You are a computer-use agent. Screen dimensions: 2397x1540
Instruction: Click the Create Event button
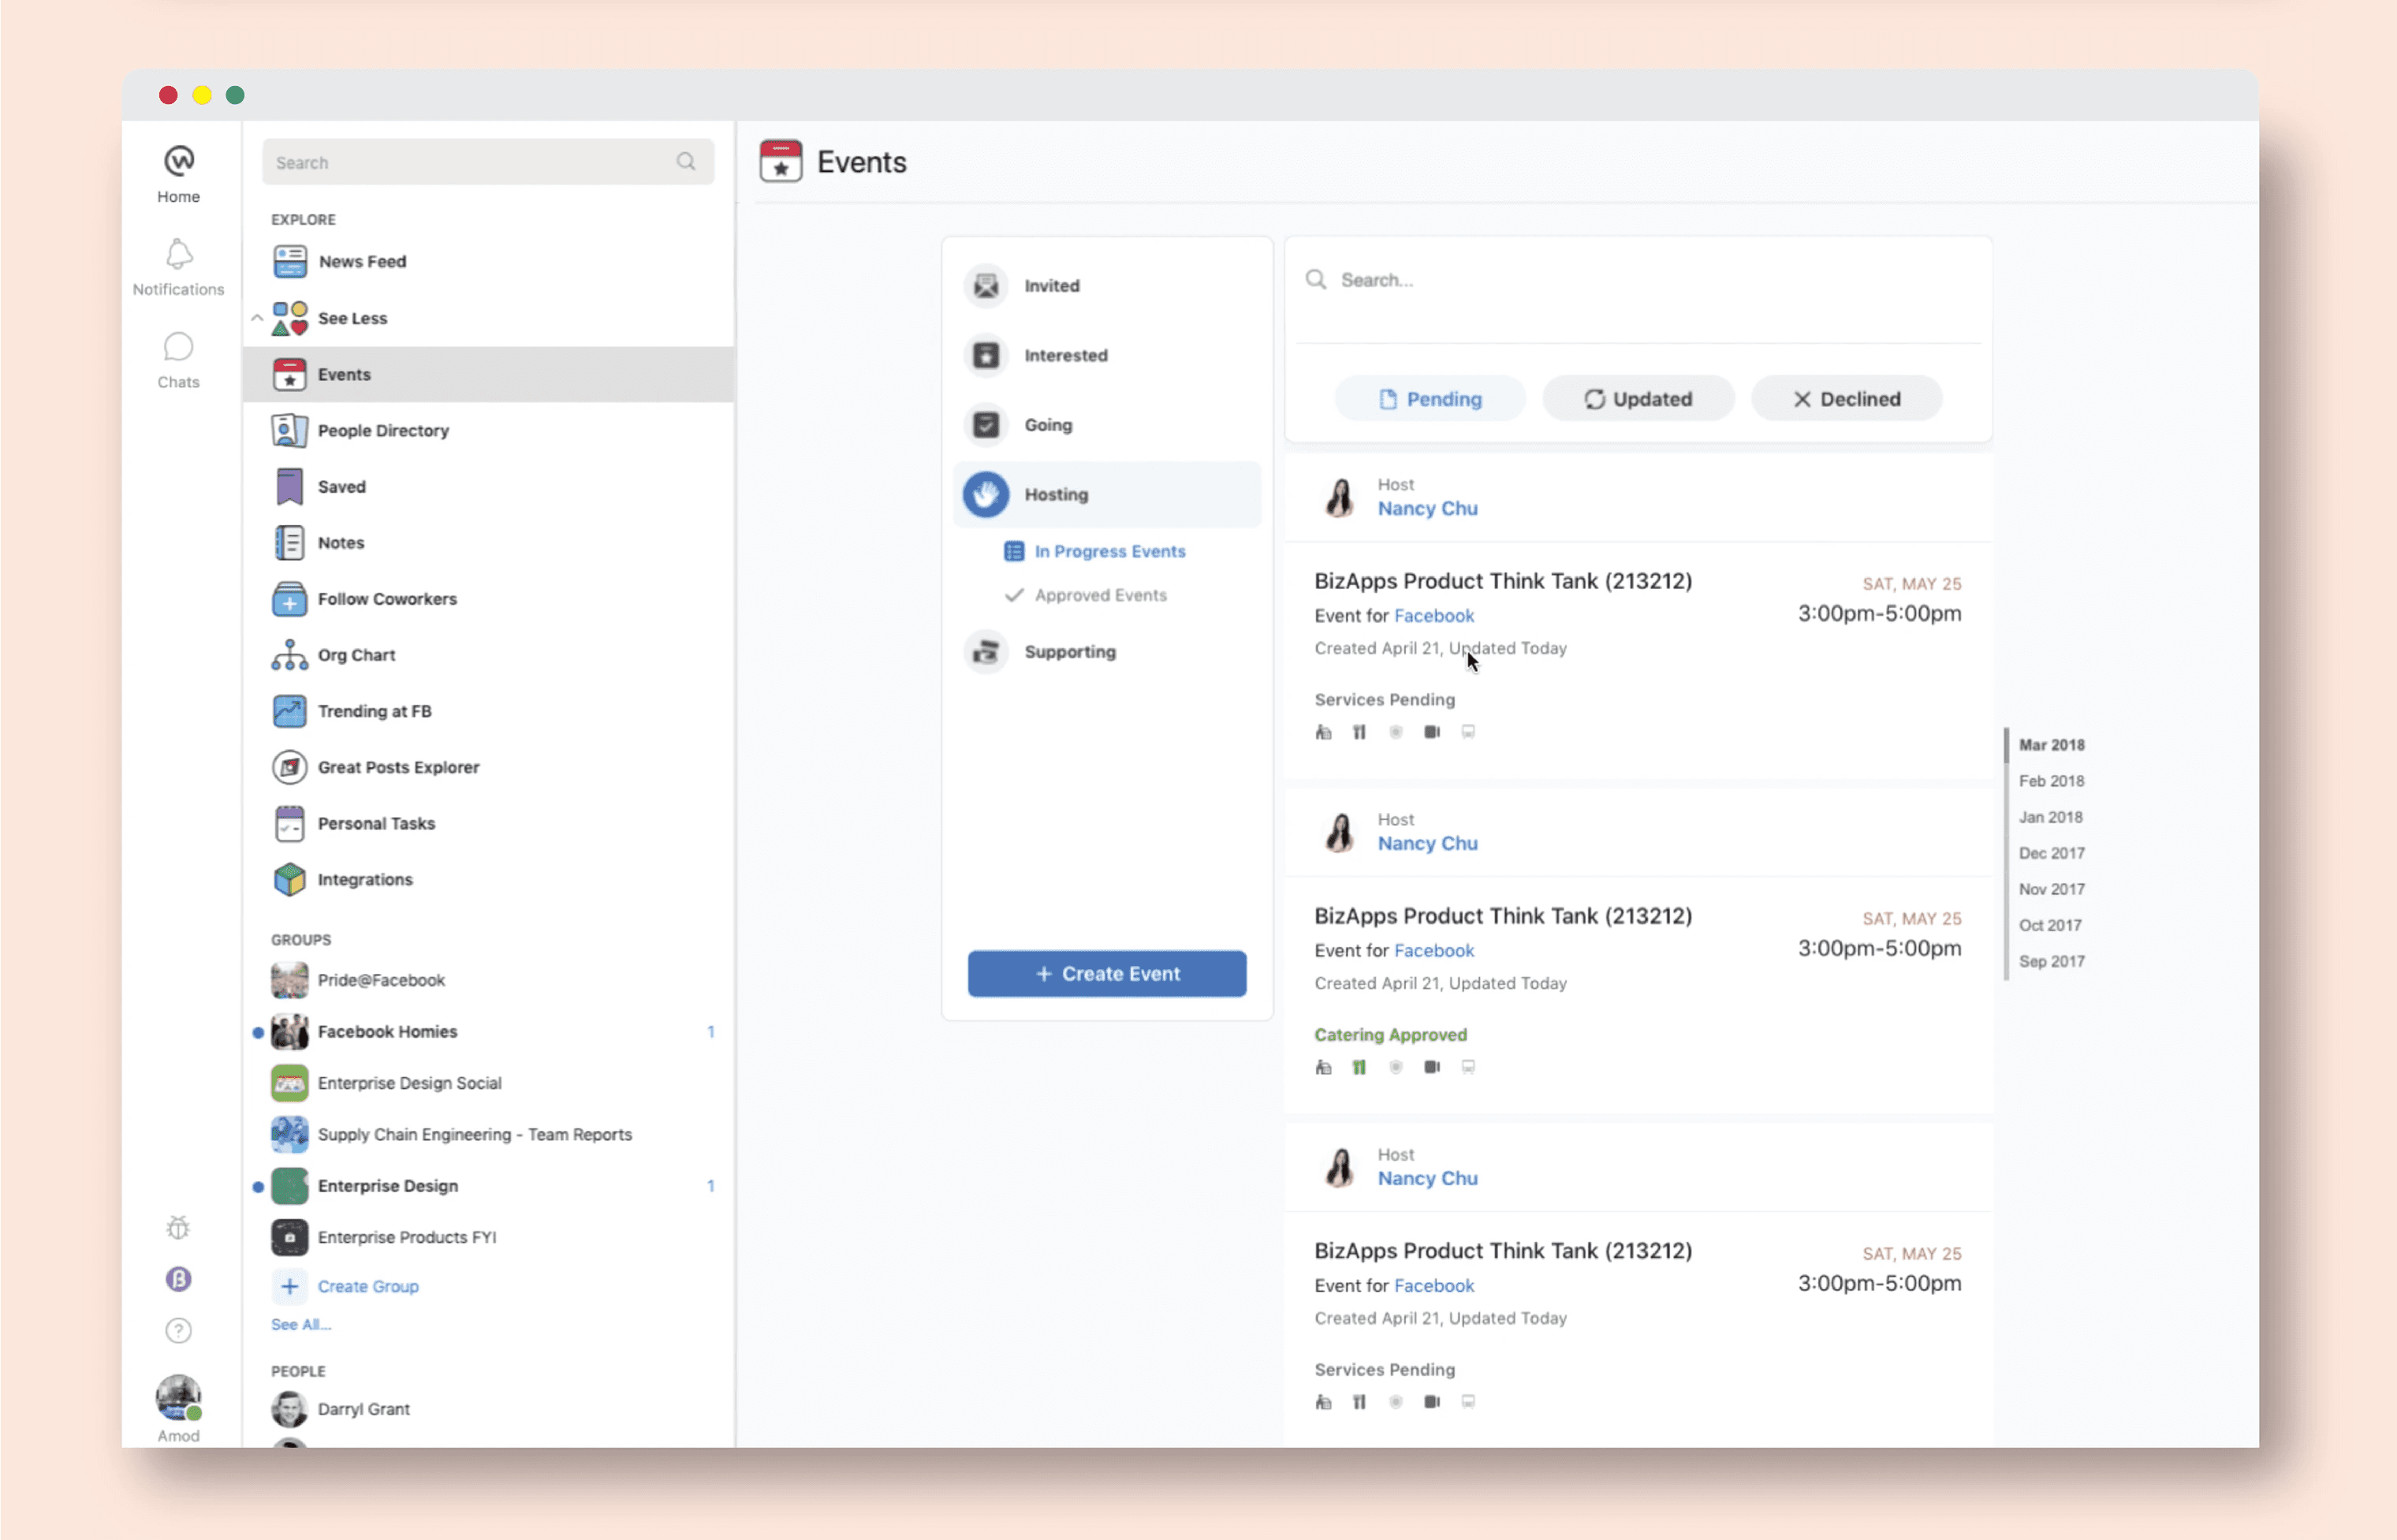pos(1106,973)
